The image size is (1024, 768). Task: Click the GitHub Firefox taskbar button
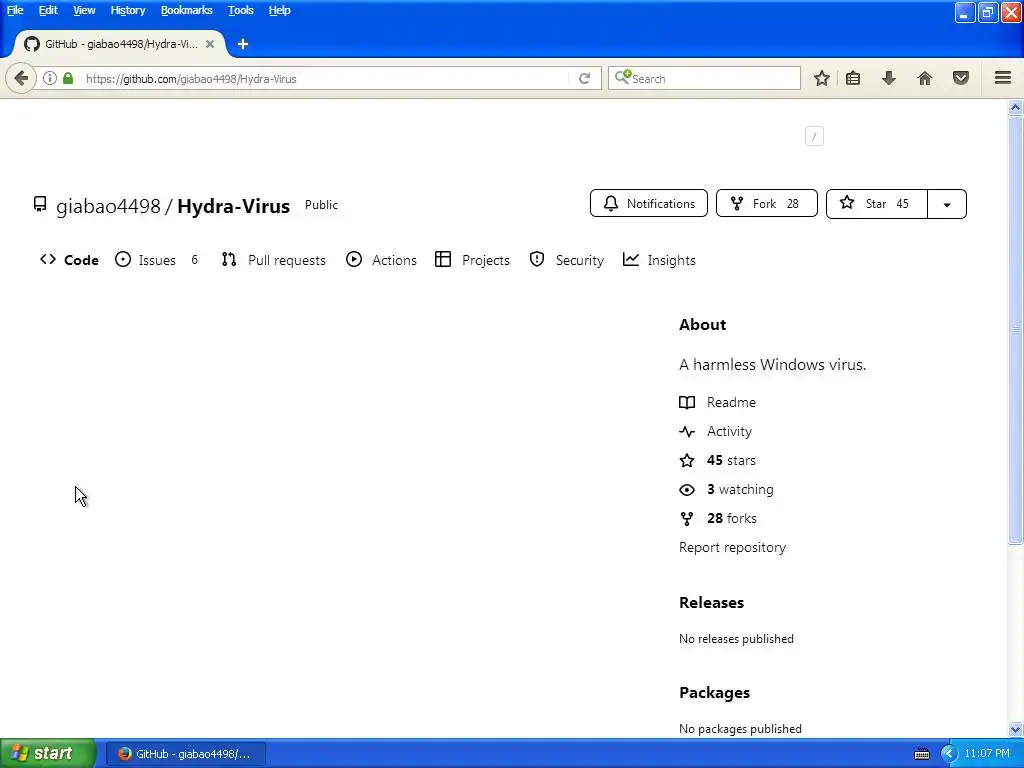[x=185, y=754]
